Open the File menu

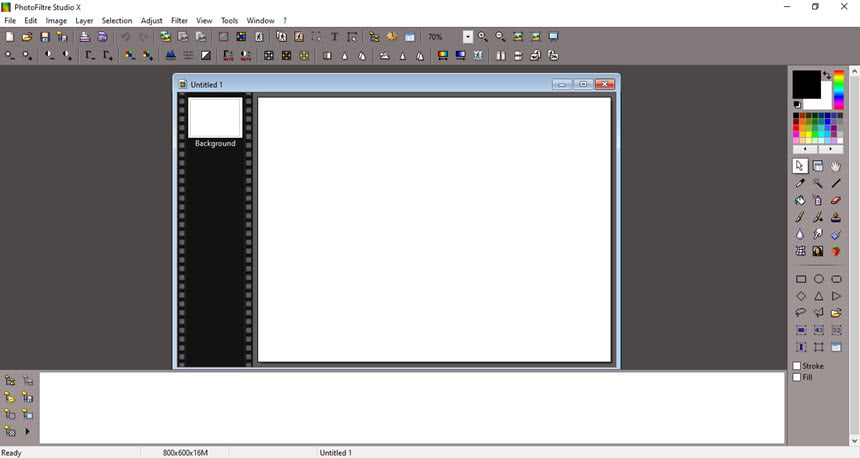click(10, 20)
